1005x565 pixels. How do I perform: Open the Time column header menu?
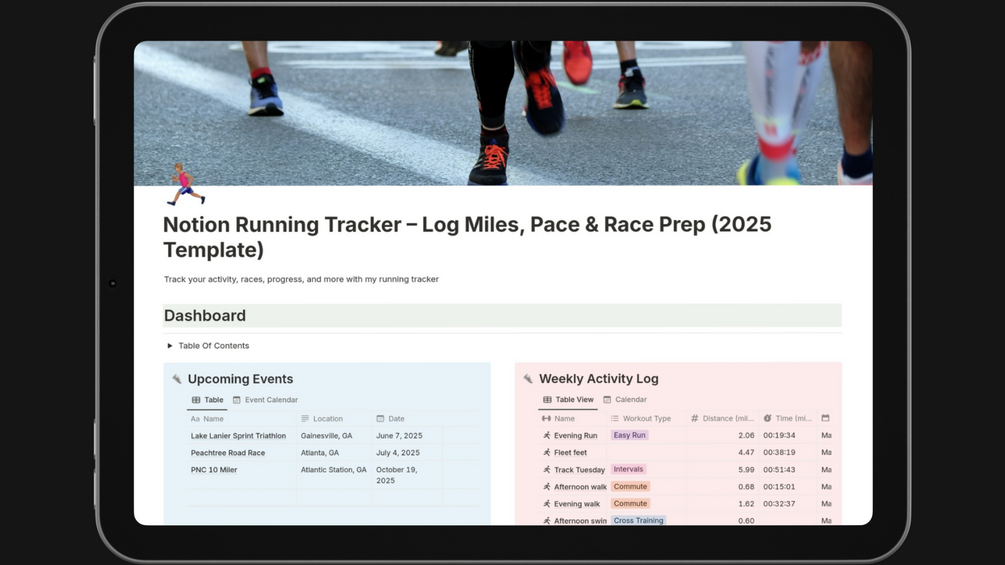coord(788,419)
